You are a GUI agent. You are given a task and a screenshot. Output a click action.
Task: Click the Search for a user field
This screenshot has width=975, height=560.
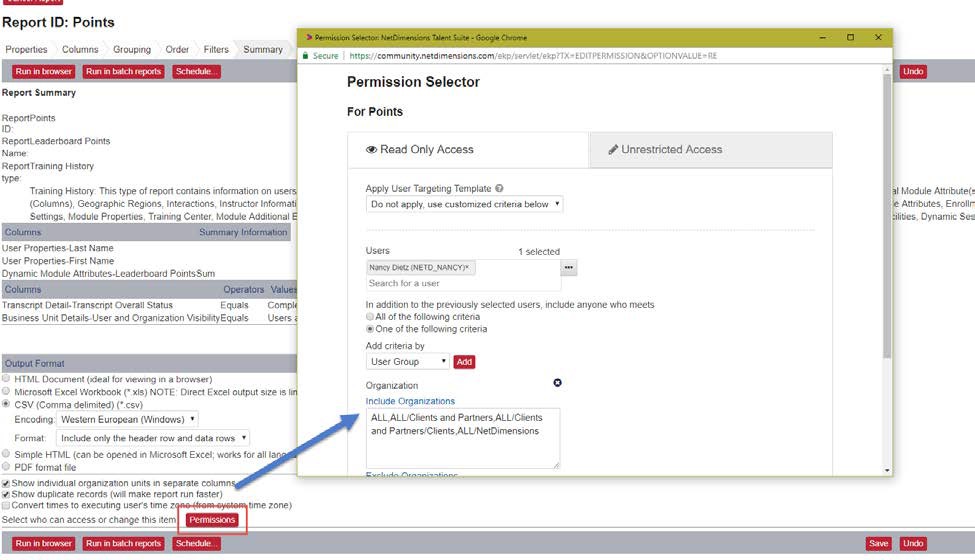[463, 283]
